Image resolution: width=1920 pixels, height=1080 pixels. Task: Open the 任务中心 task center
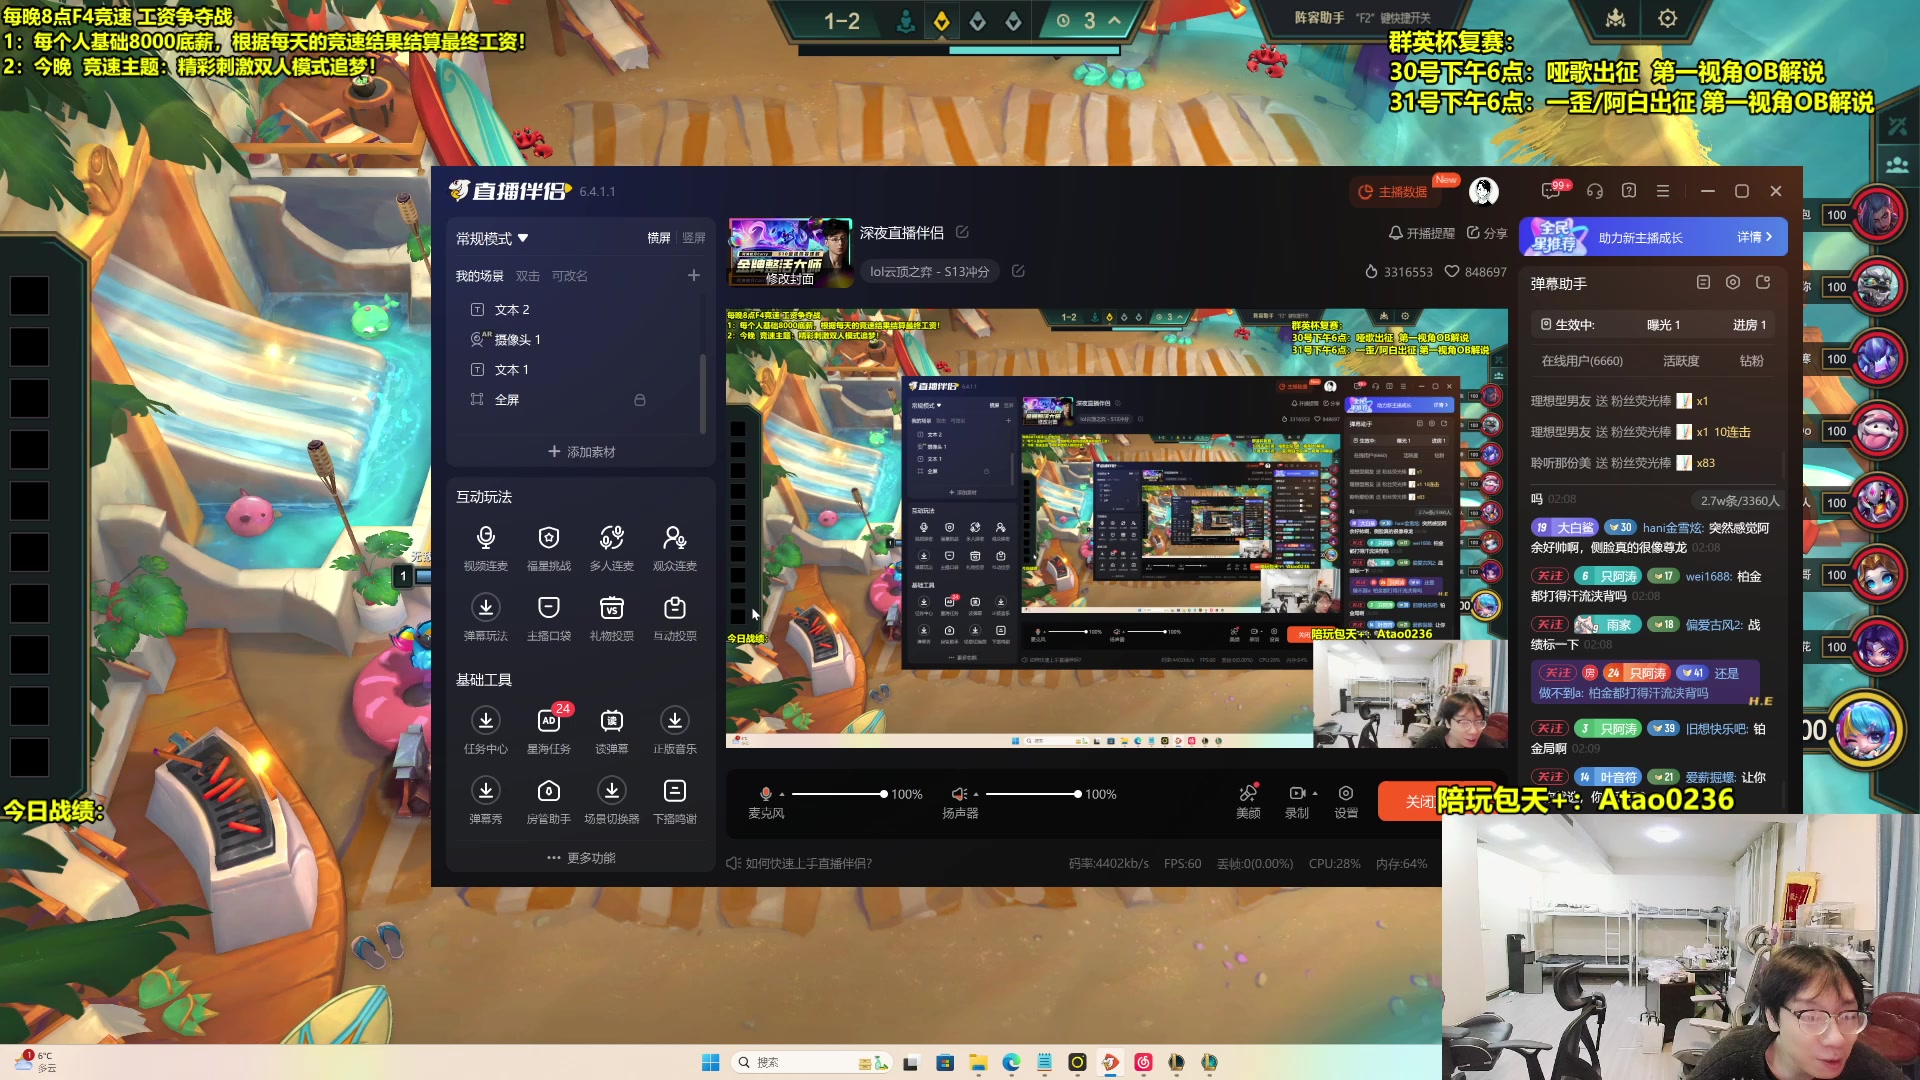click(x=485, y=731)
